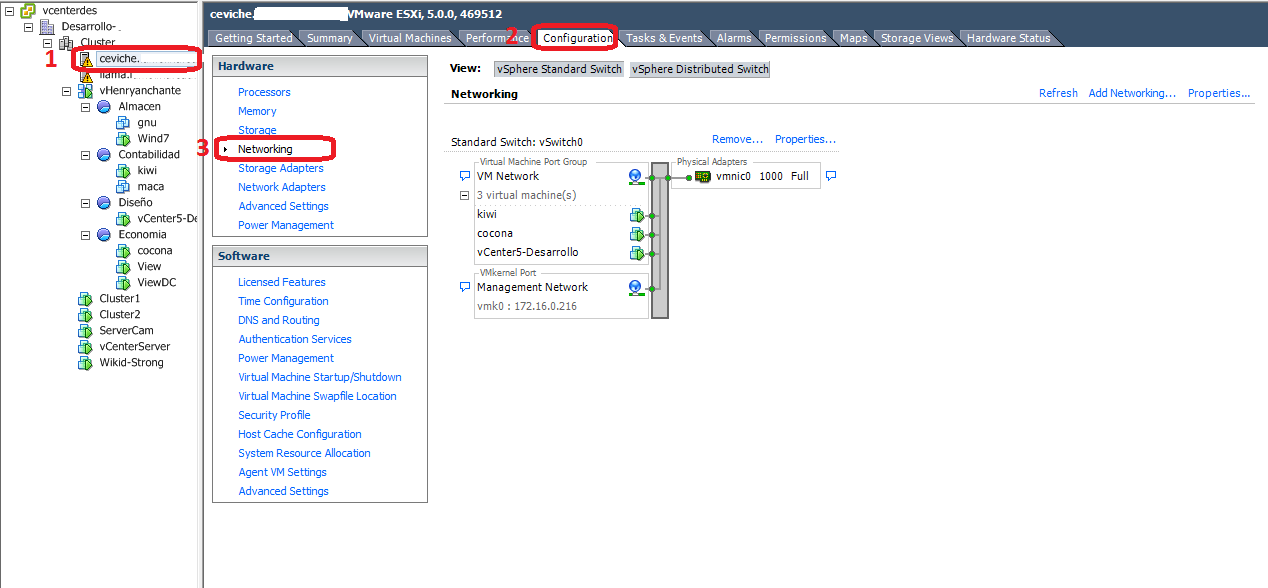
Task: Open Security Profile
Action: pyautogui.click(x=274, y=415)
